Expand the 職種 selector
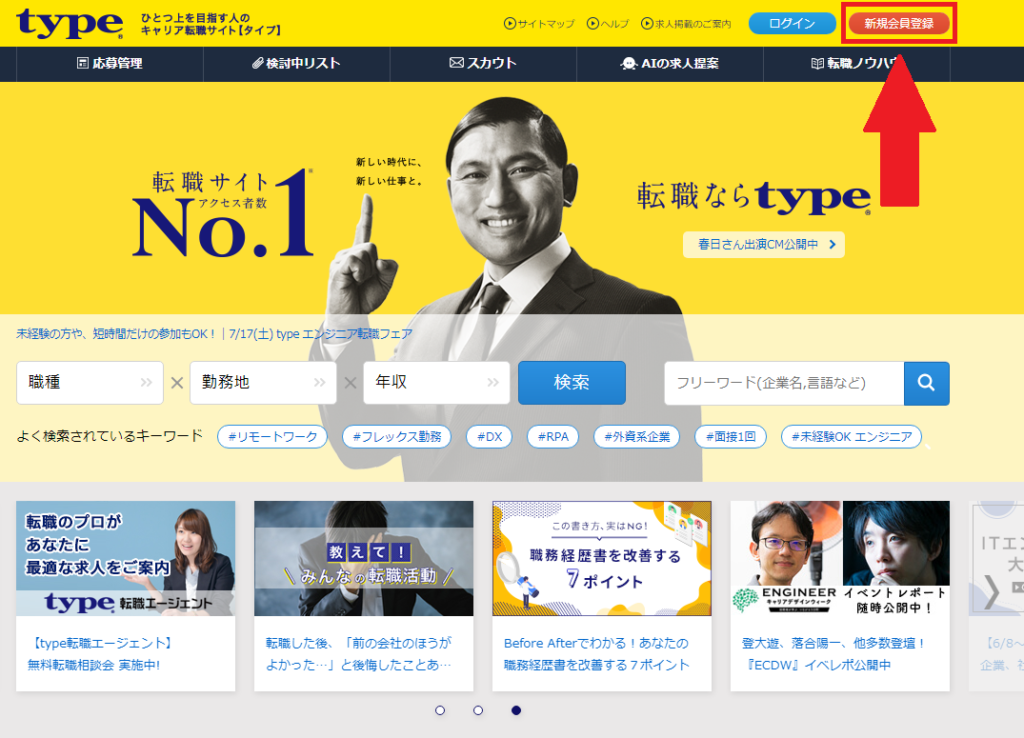The height and width of the screenshot is (738, 1024). (90, 382)
